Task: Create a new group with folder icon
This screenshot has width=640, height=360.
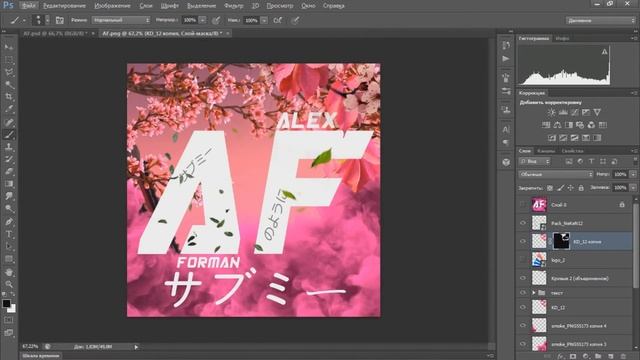Action: coord(598,357)
